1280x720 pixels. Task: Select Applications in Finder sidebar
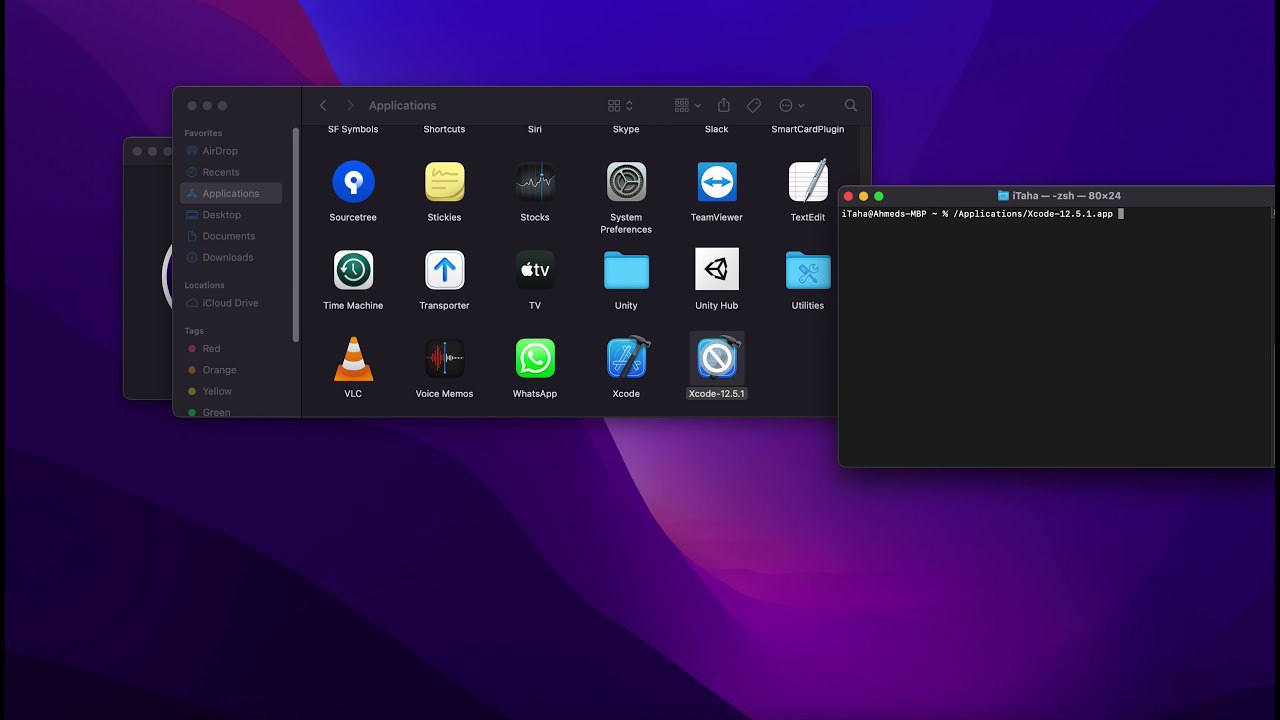pyautogui.click(x=231, y=194)
